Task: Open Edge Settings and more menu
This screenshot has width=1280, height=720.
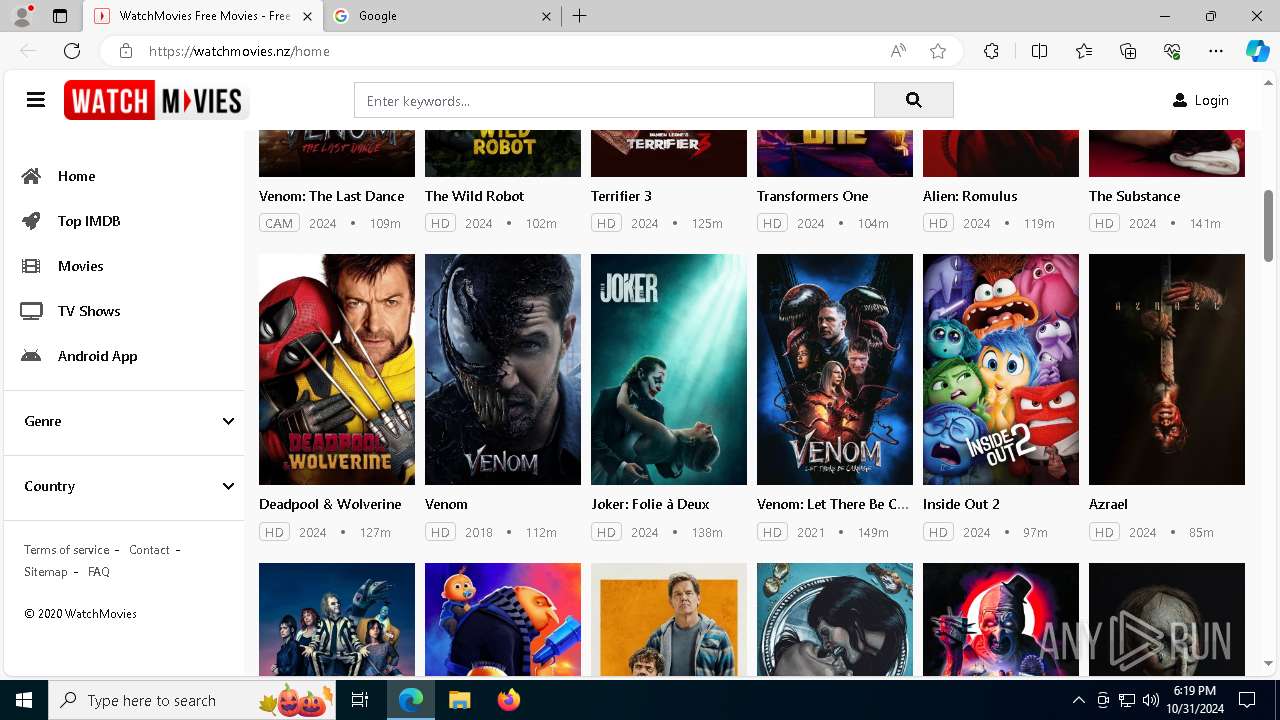Action: click(1216, 51)
